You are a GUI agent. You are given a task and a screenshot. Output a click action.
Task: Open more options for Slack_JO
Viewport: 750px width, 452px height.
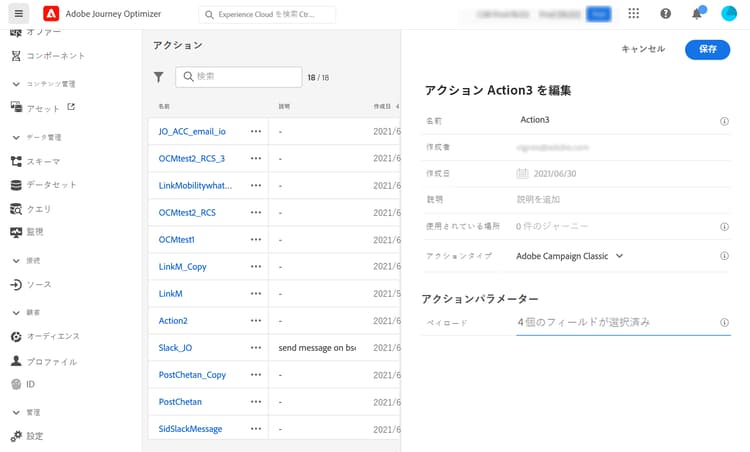pos(256,348)
